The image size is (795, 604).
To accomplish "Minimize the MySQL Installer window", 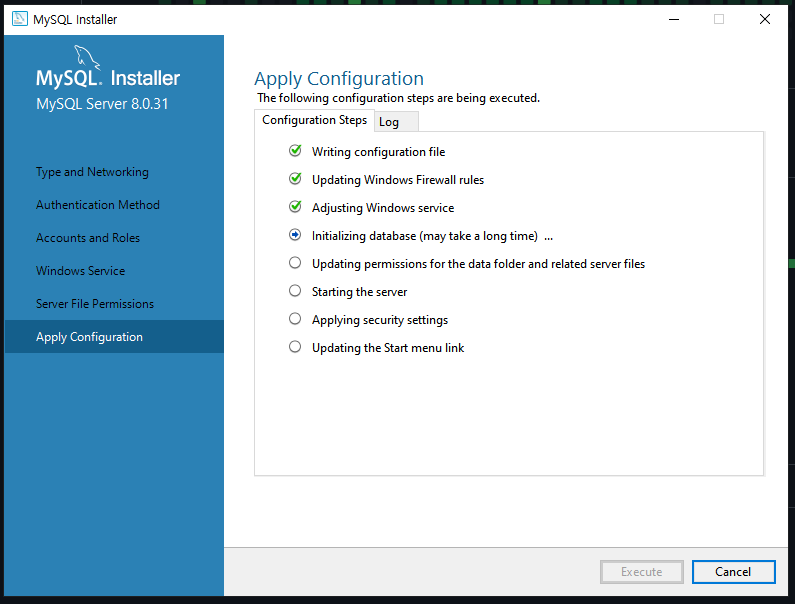I will click(x=674, y=19).
